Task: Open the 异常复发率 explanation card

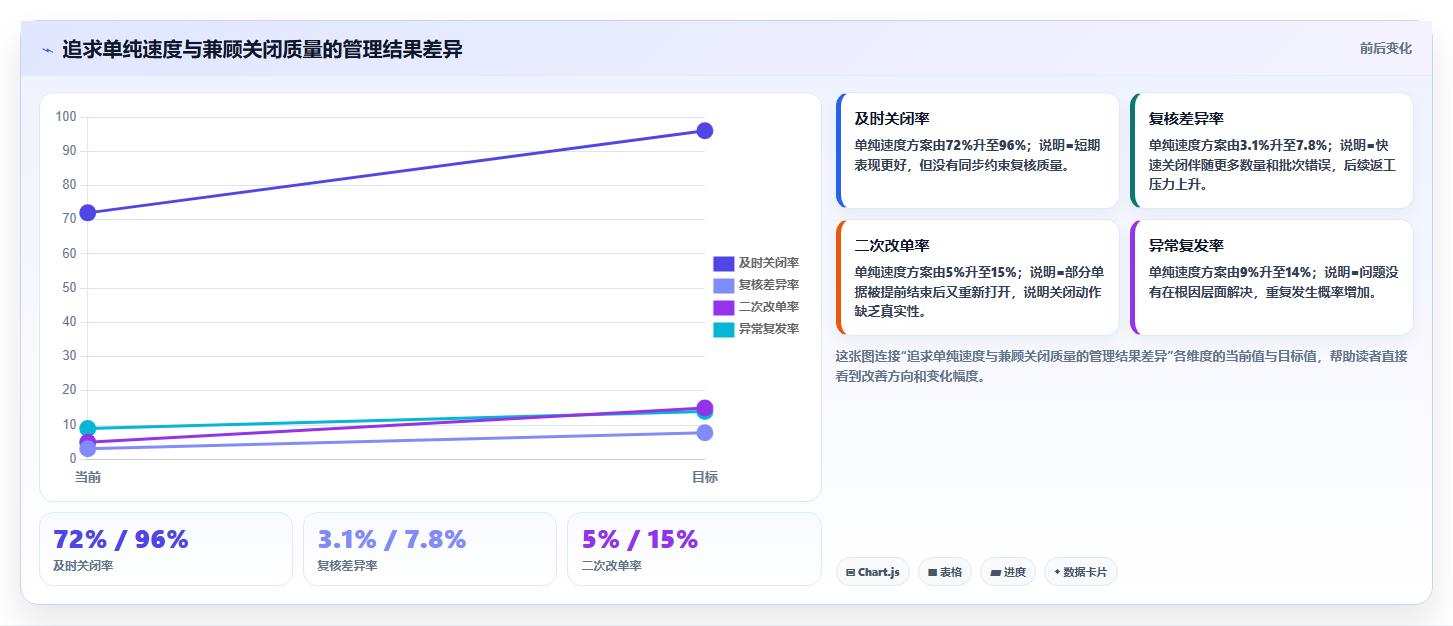Action: (x=1272, y=278)
